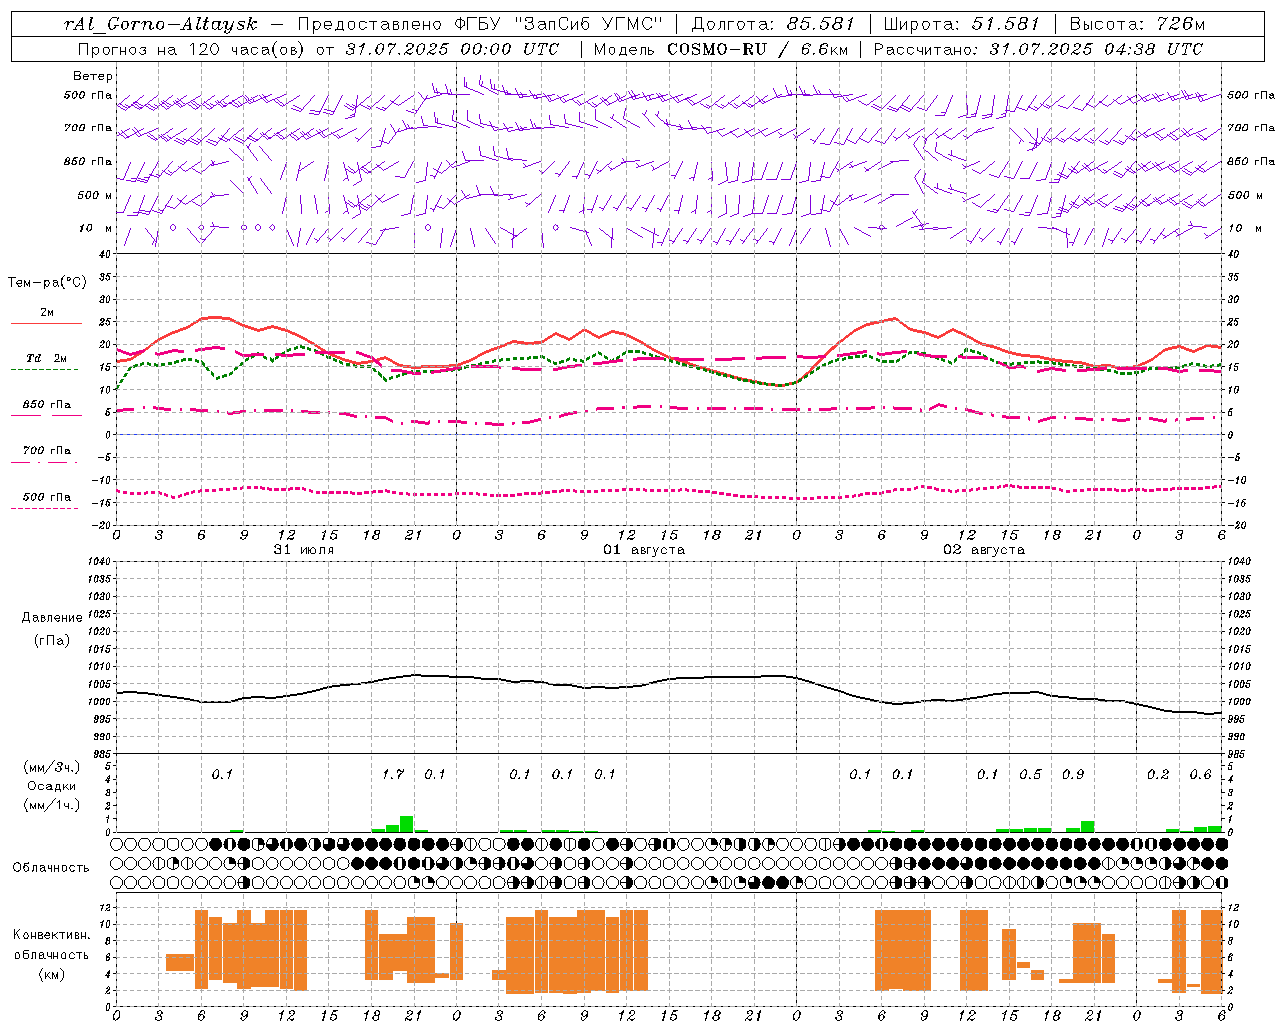Click the calculation time 31.07.2025 04:38 UTC
This screenshot has height=1024, width=1280.
click(1096, 49)
